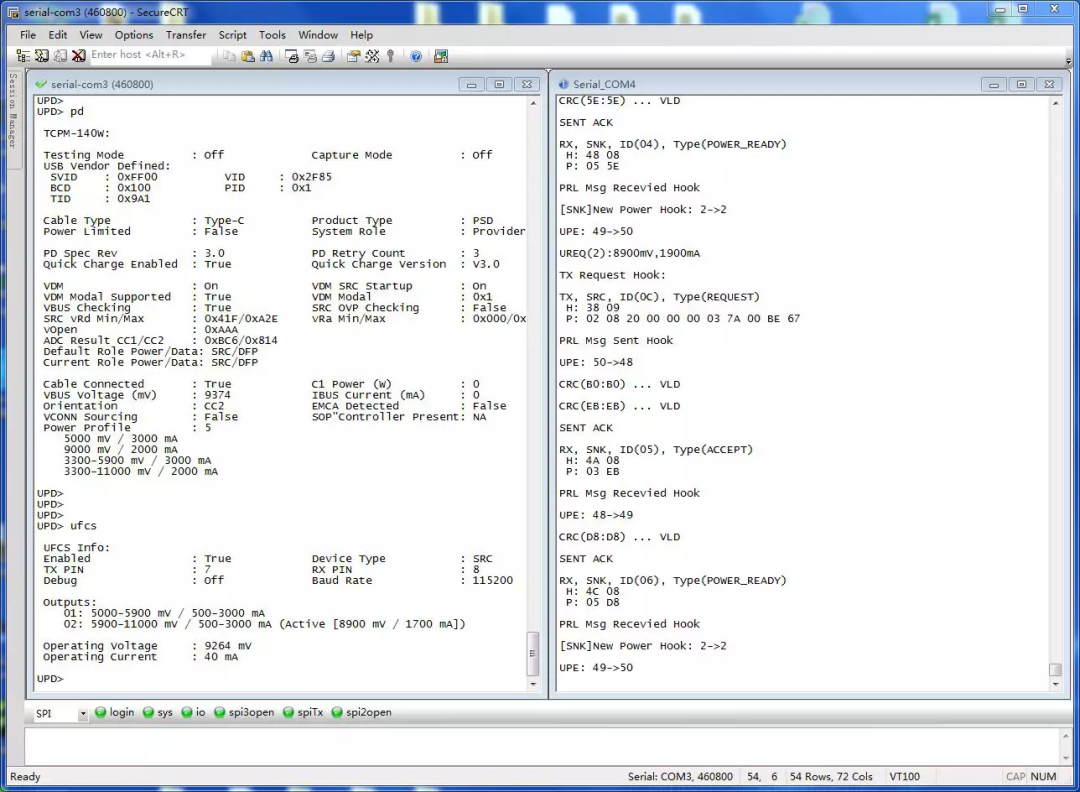
Task: Click the Serial_COM4 window title icon
Action: (x=563, y=84)
